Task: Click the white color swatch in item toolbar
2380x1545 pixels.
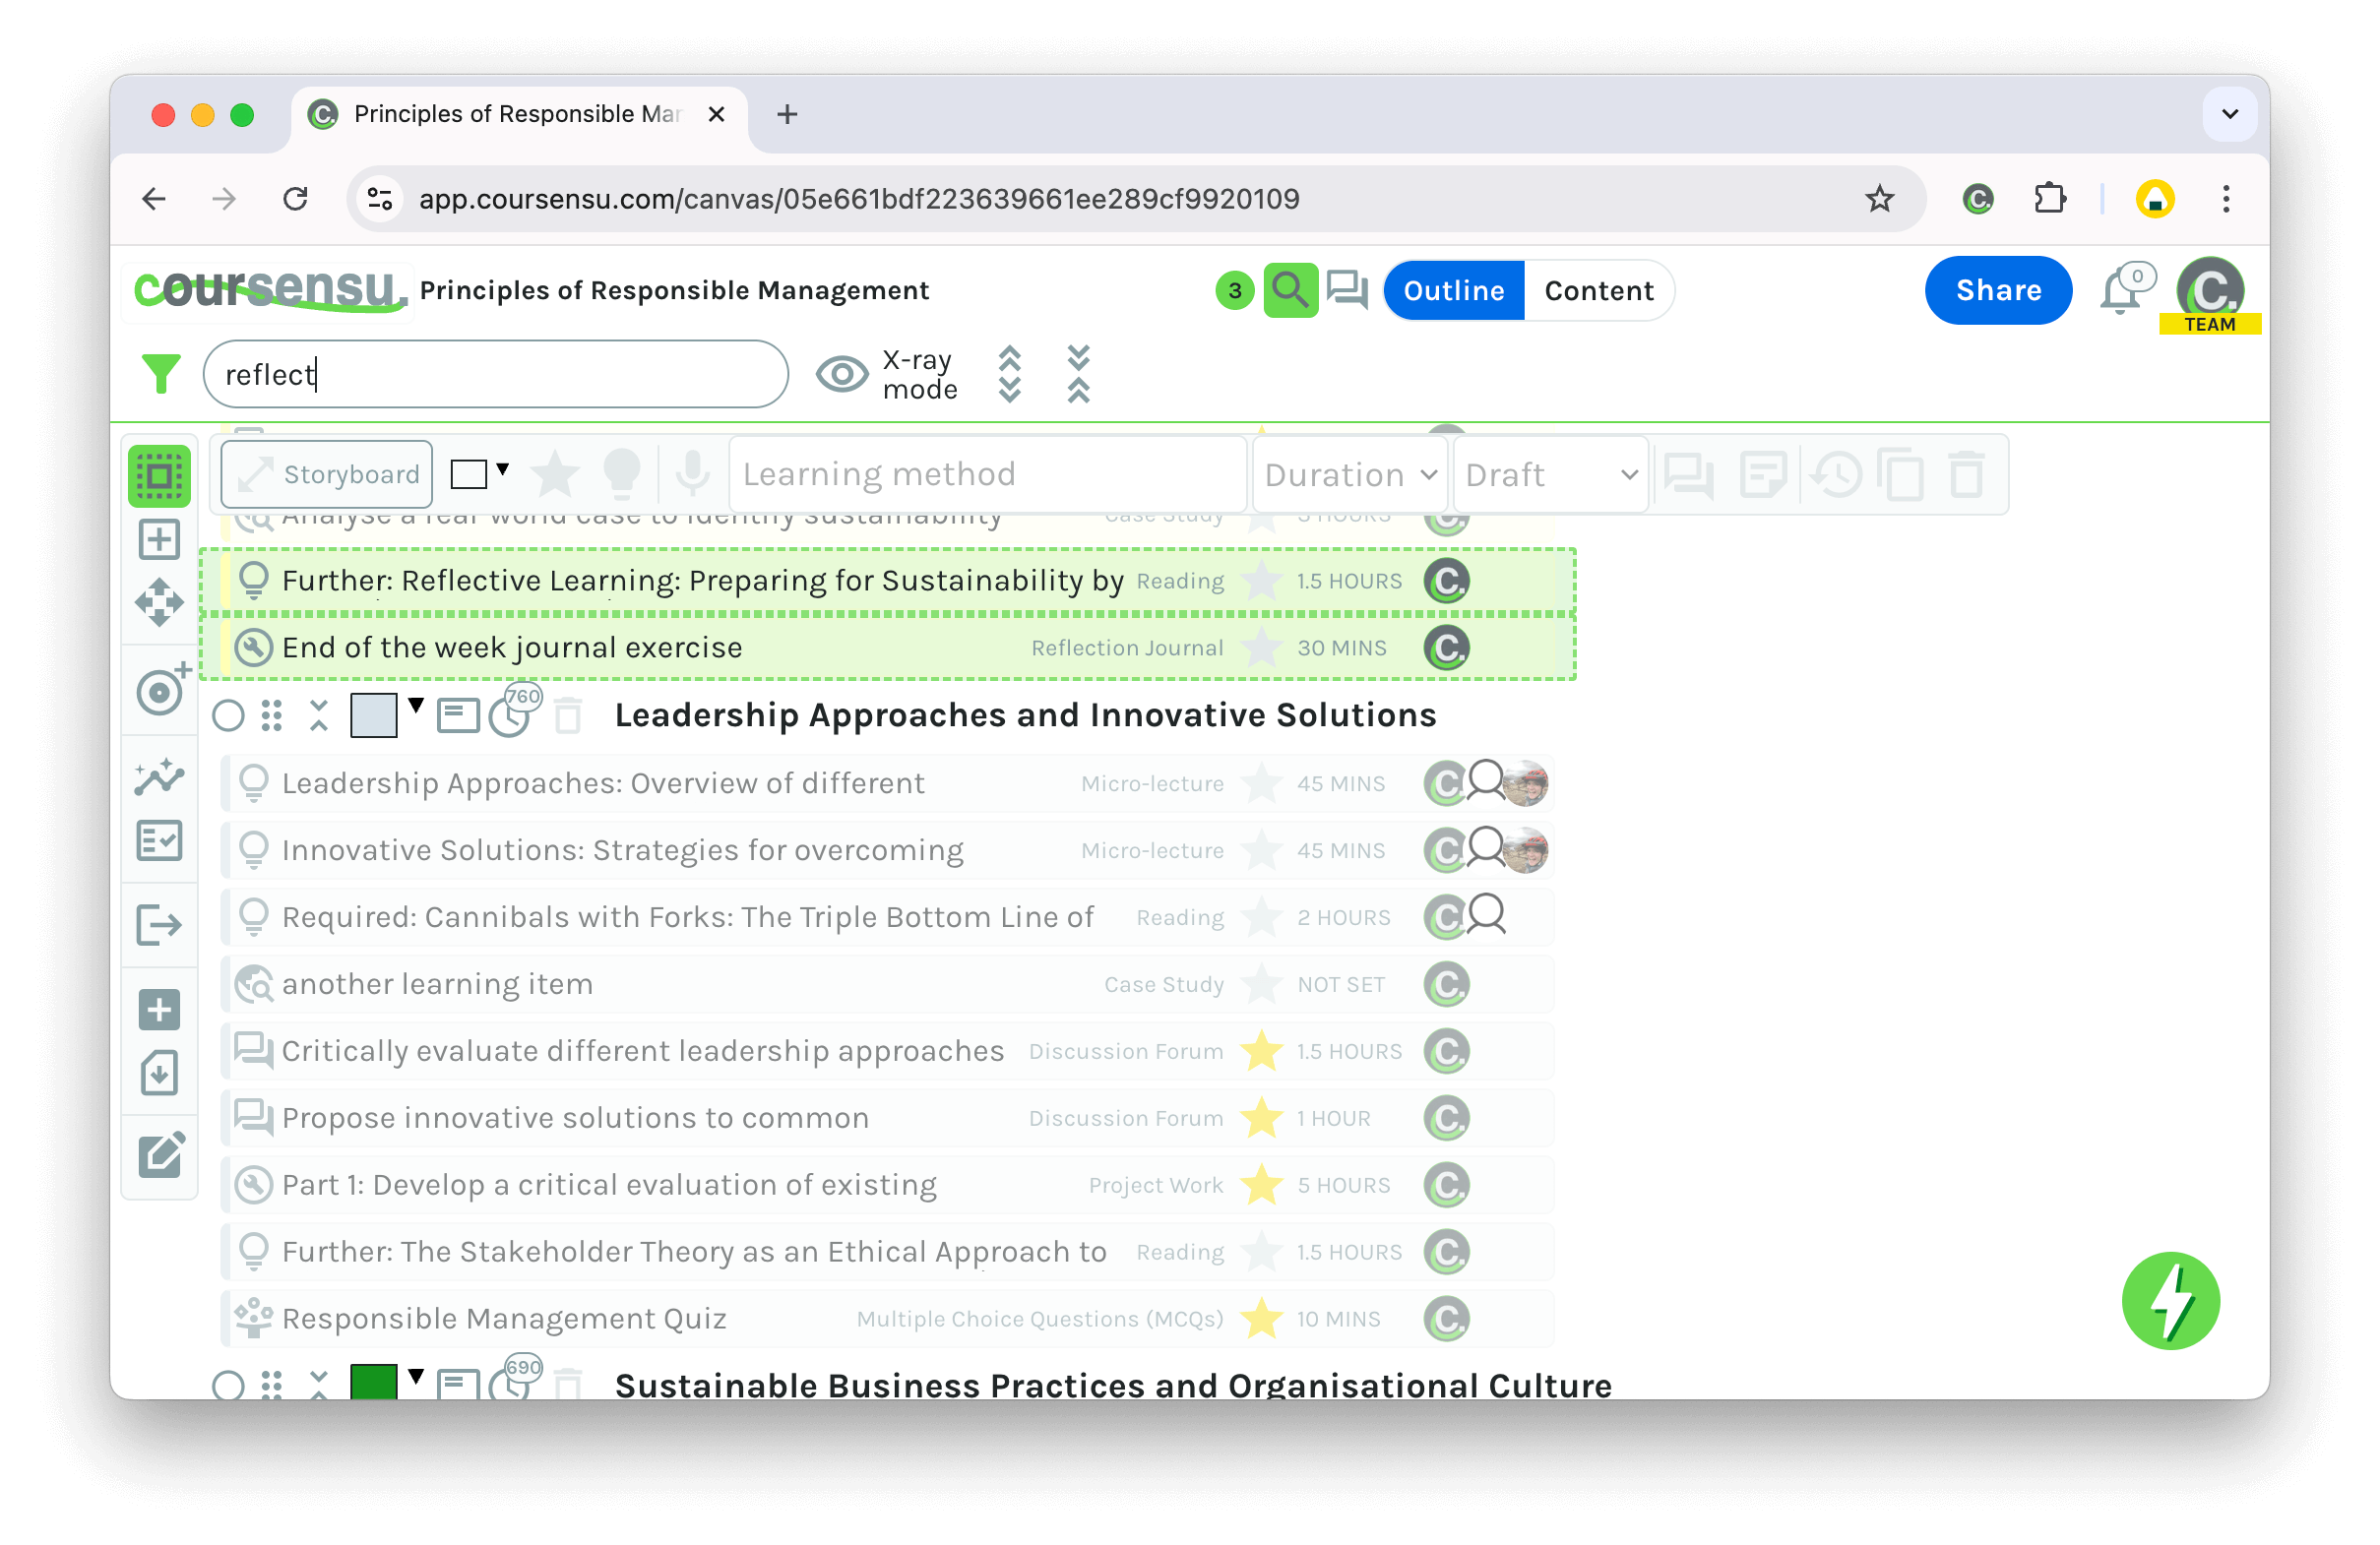Action: point(468,474)
